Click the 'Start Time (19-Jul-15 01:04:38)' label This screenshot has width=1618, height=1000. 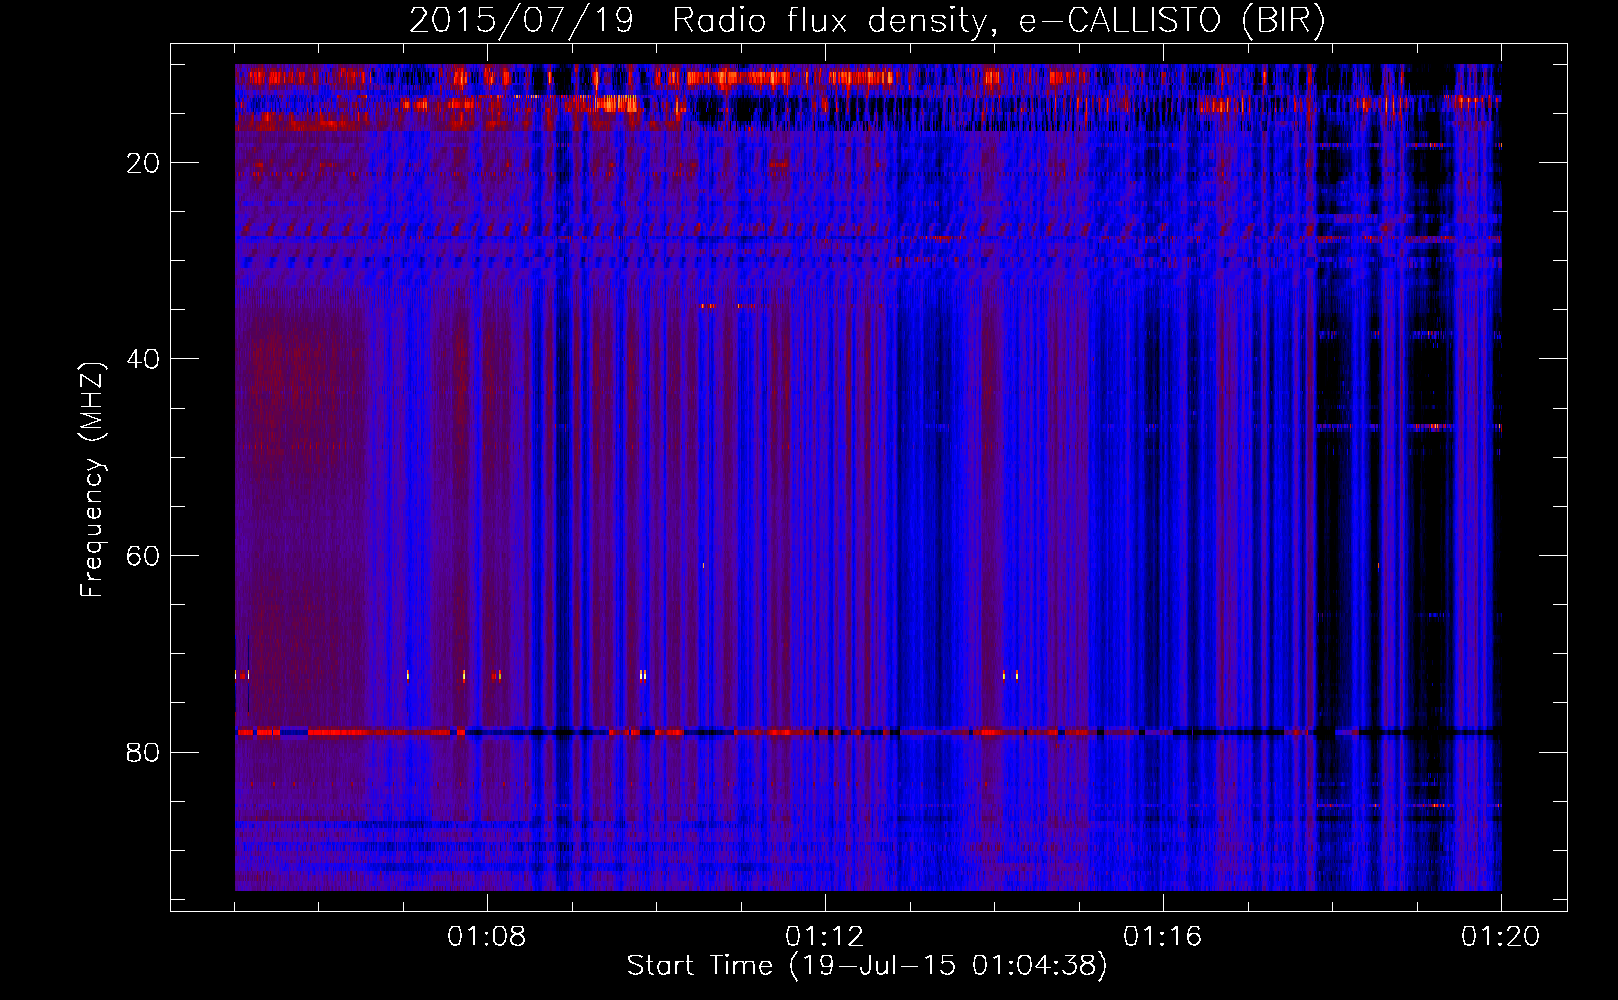[x=867, y=965]
